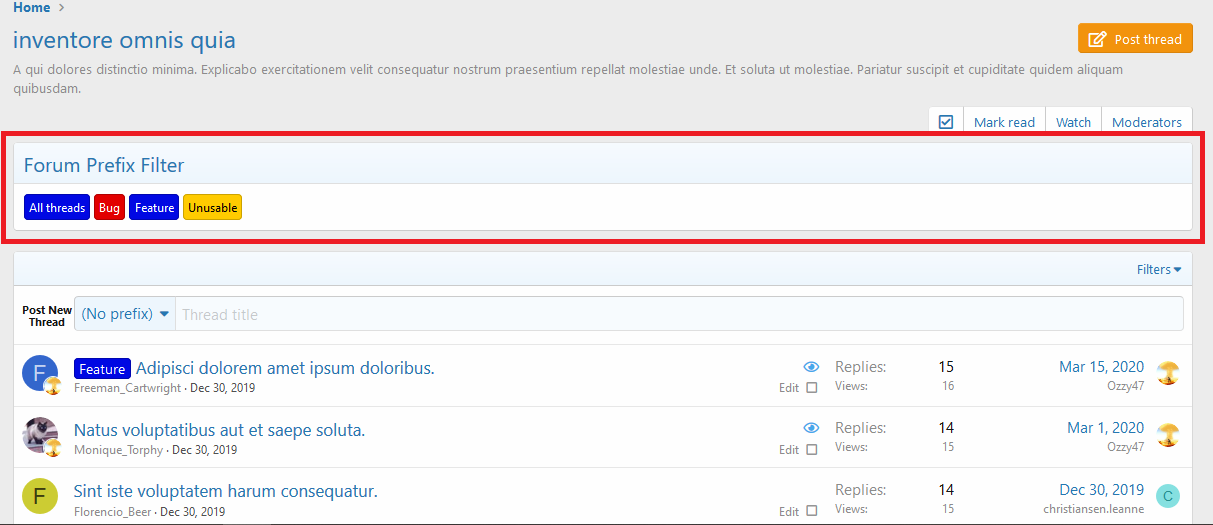
Task: Select the Moderators tab
Action: pos(1146,122)
